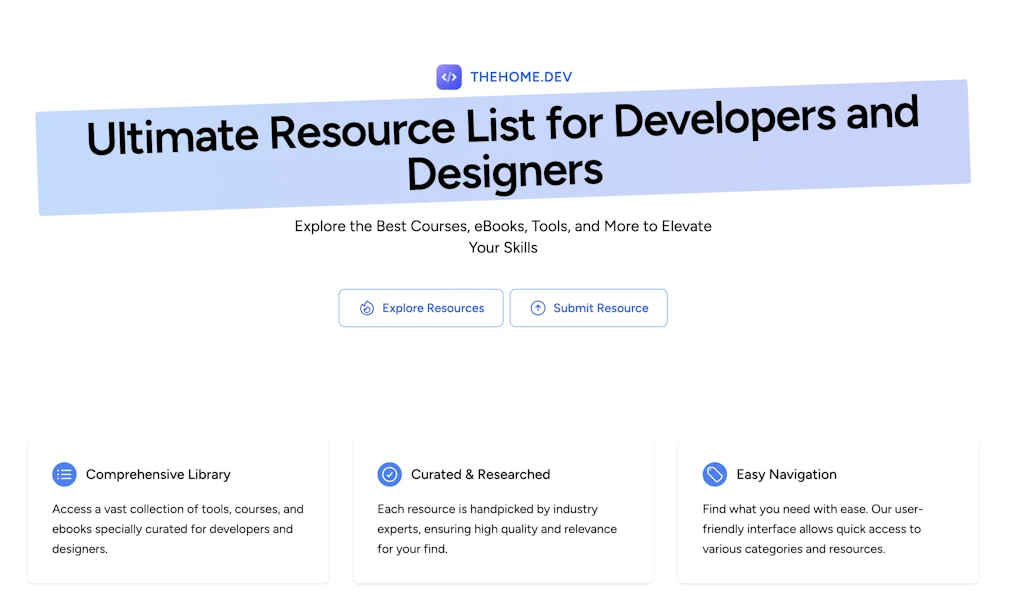
Task: Select the list icon on Comprehensive Library card
Action: pyautogui.click(x=64, y=474)
